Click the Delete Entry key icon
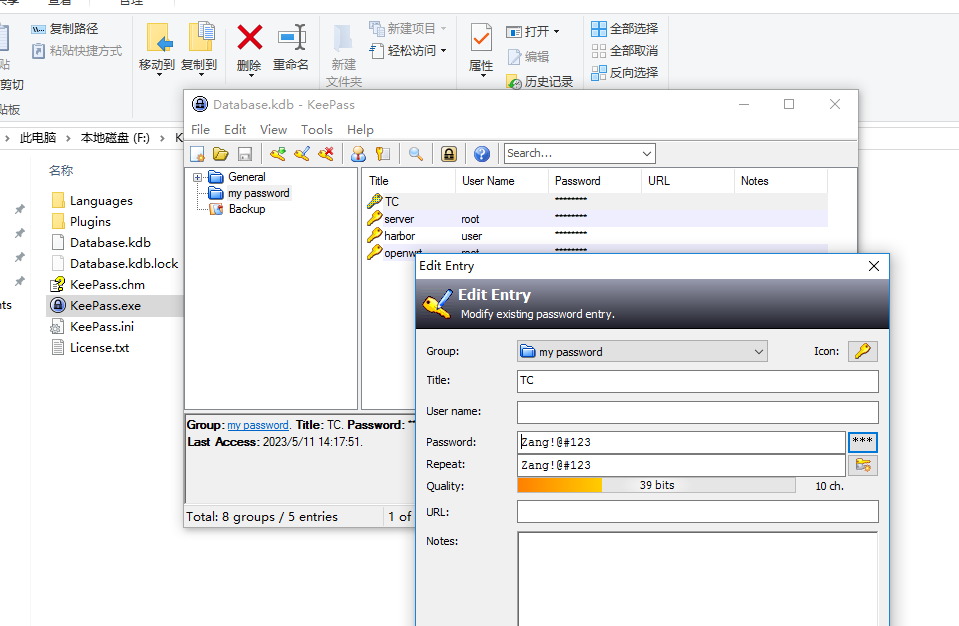 326,153
